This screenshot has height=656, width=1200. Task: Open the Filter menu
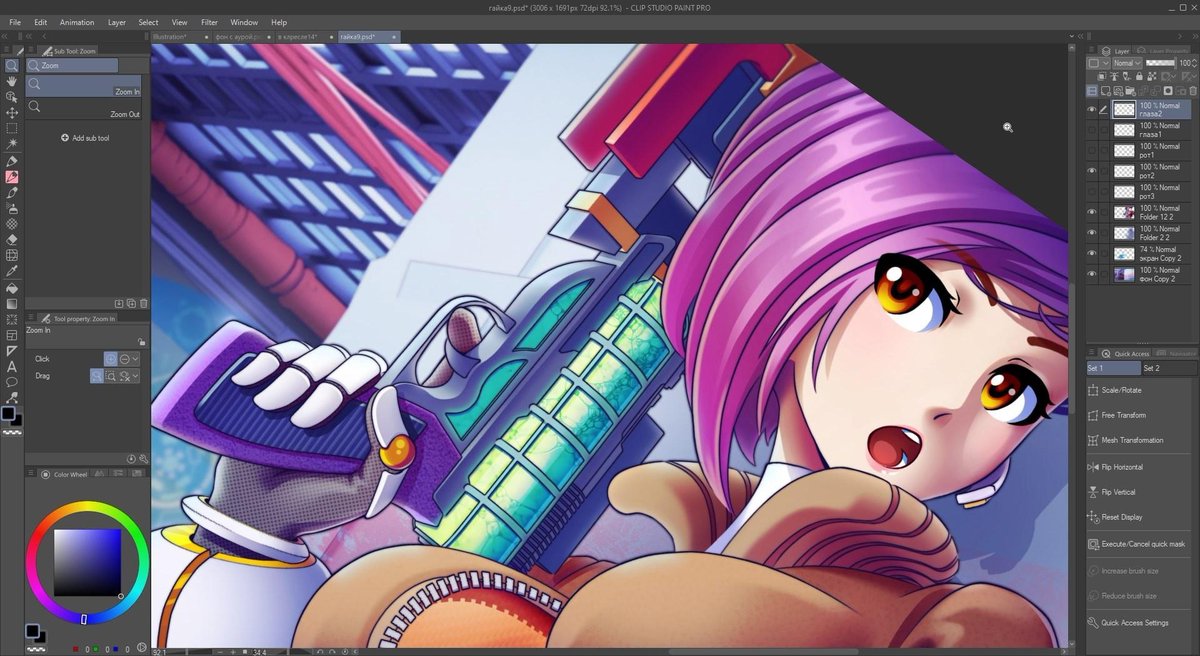(209, 22)
